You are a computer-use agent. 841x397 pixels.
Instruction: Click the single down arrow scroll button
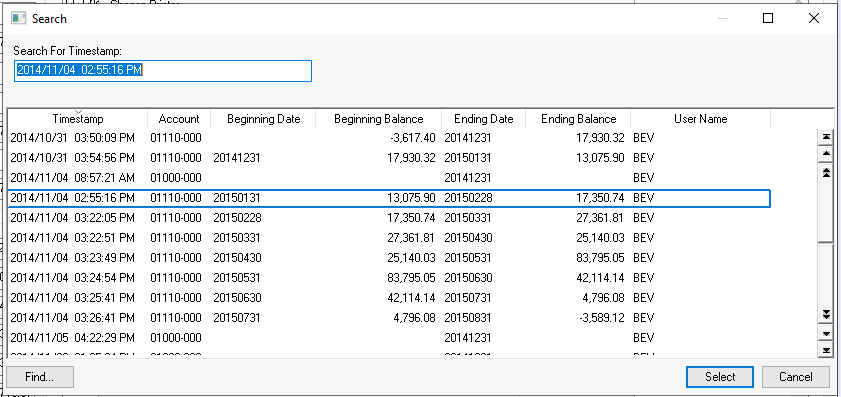click(x=826, y=334)
